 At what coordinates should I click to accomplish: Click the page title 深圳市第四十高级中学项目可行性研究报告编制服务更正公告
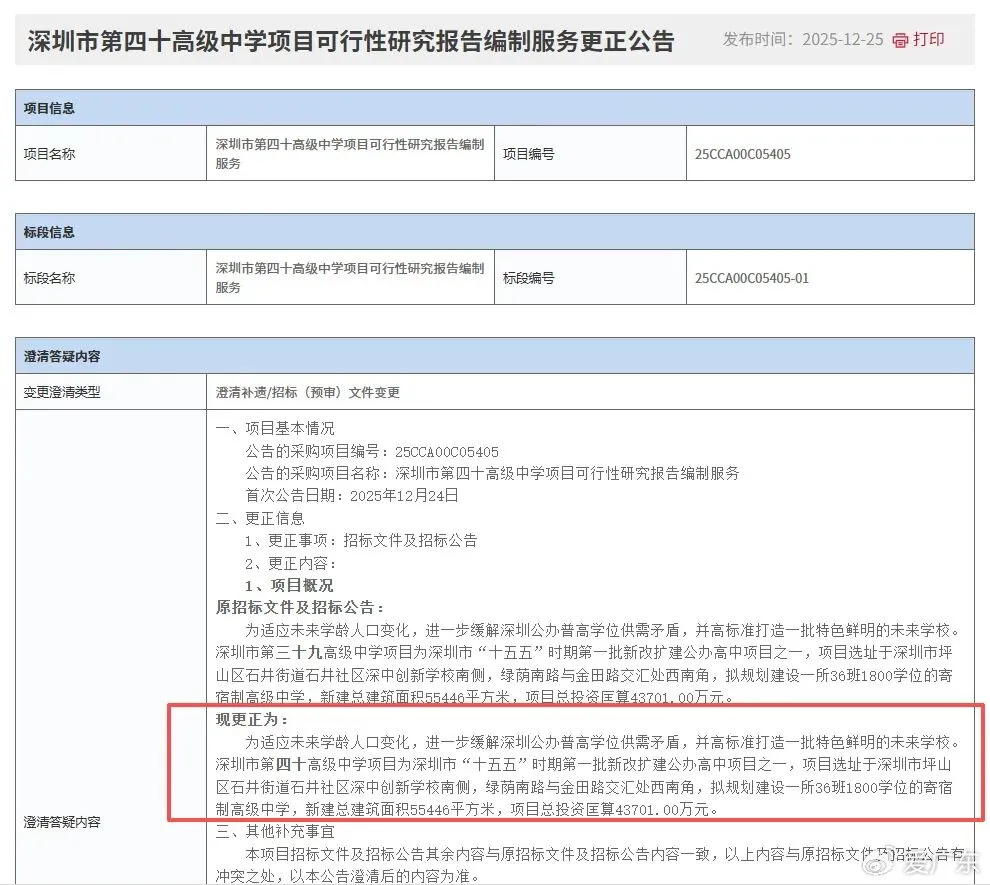(351, 42)
